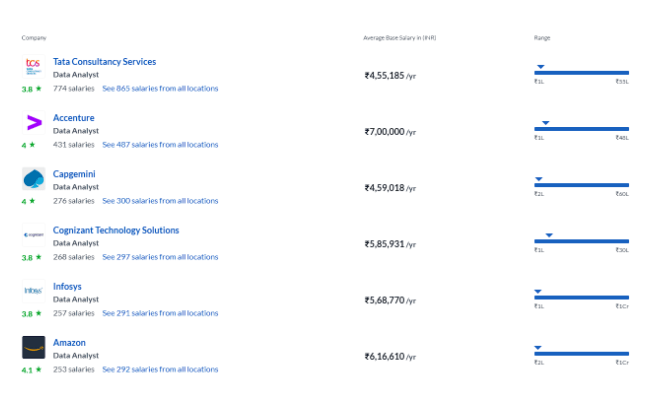See 865 salaries from all locations

[x=160, y=88]
